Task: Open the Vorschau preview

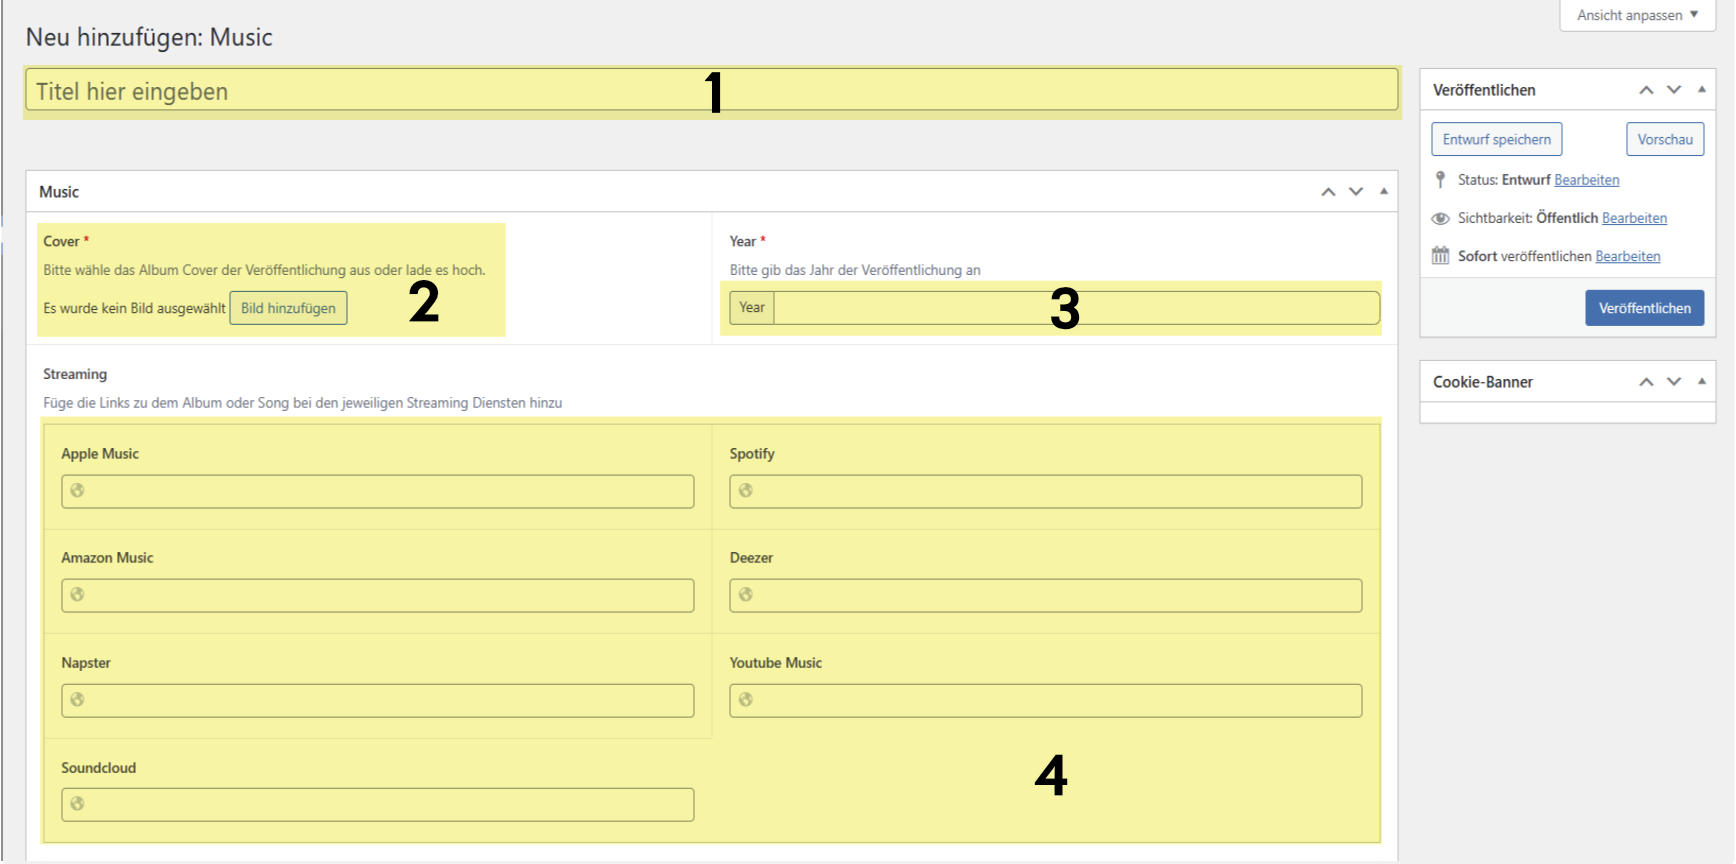Action: click(x=1665, y=140)
